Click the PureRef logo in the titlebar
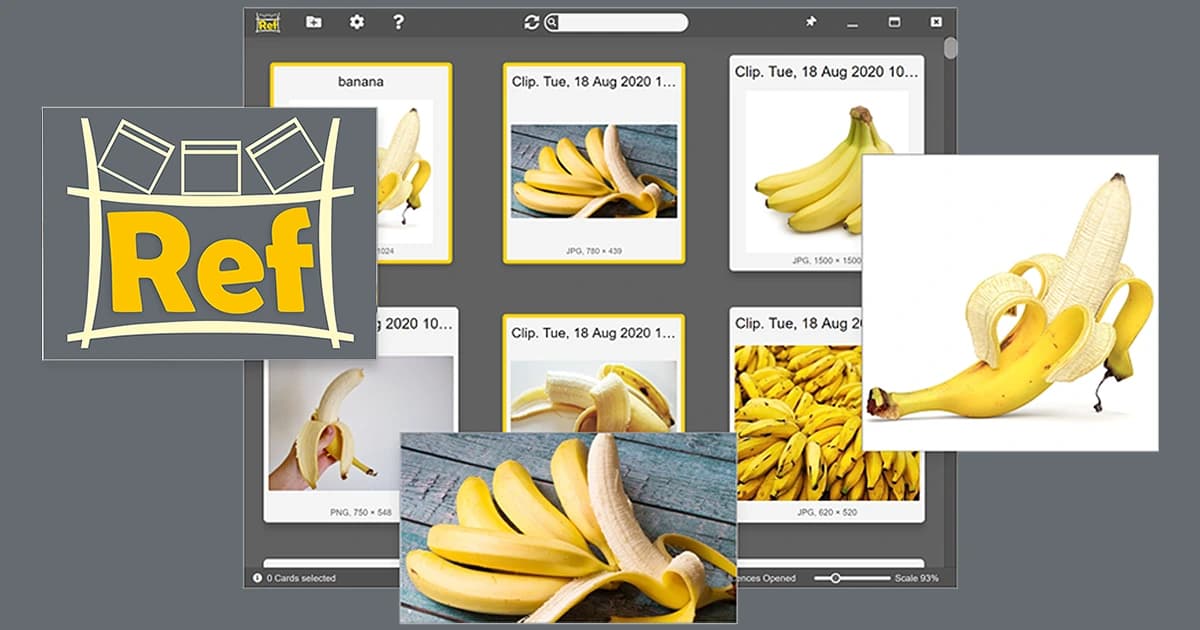Image resolution: width=1200 pixels, height=630 pixels. coord(267,21)
